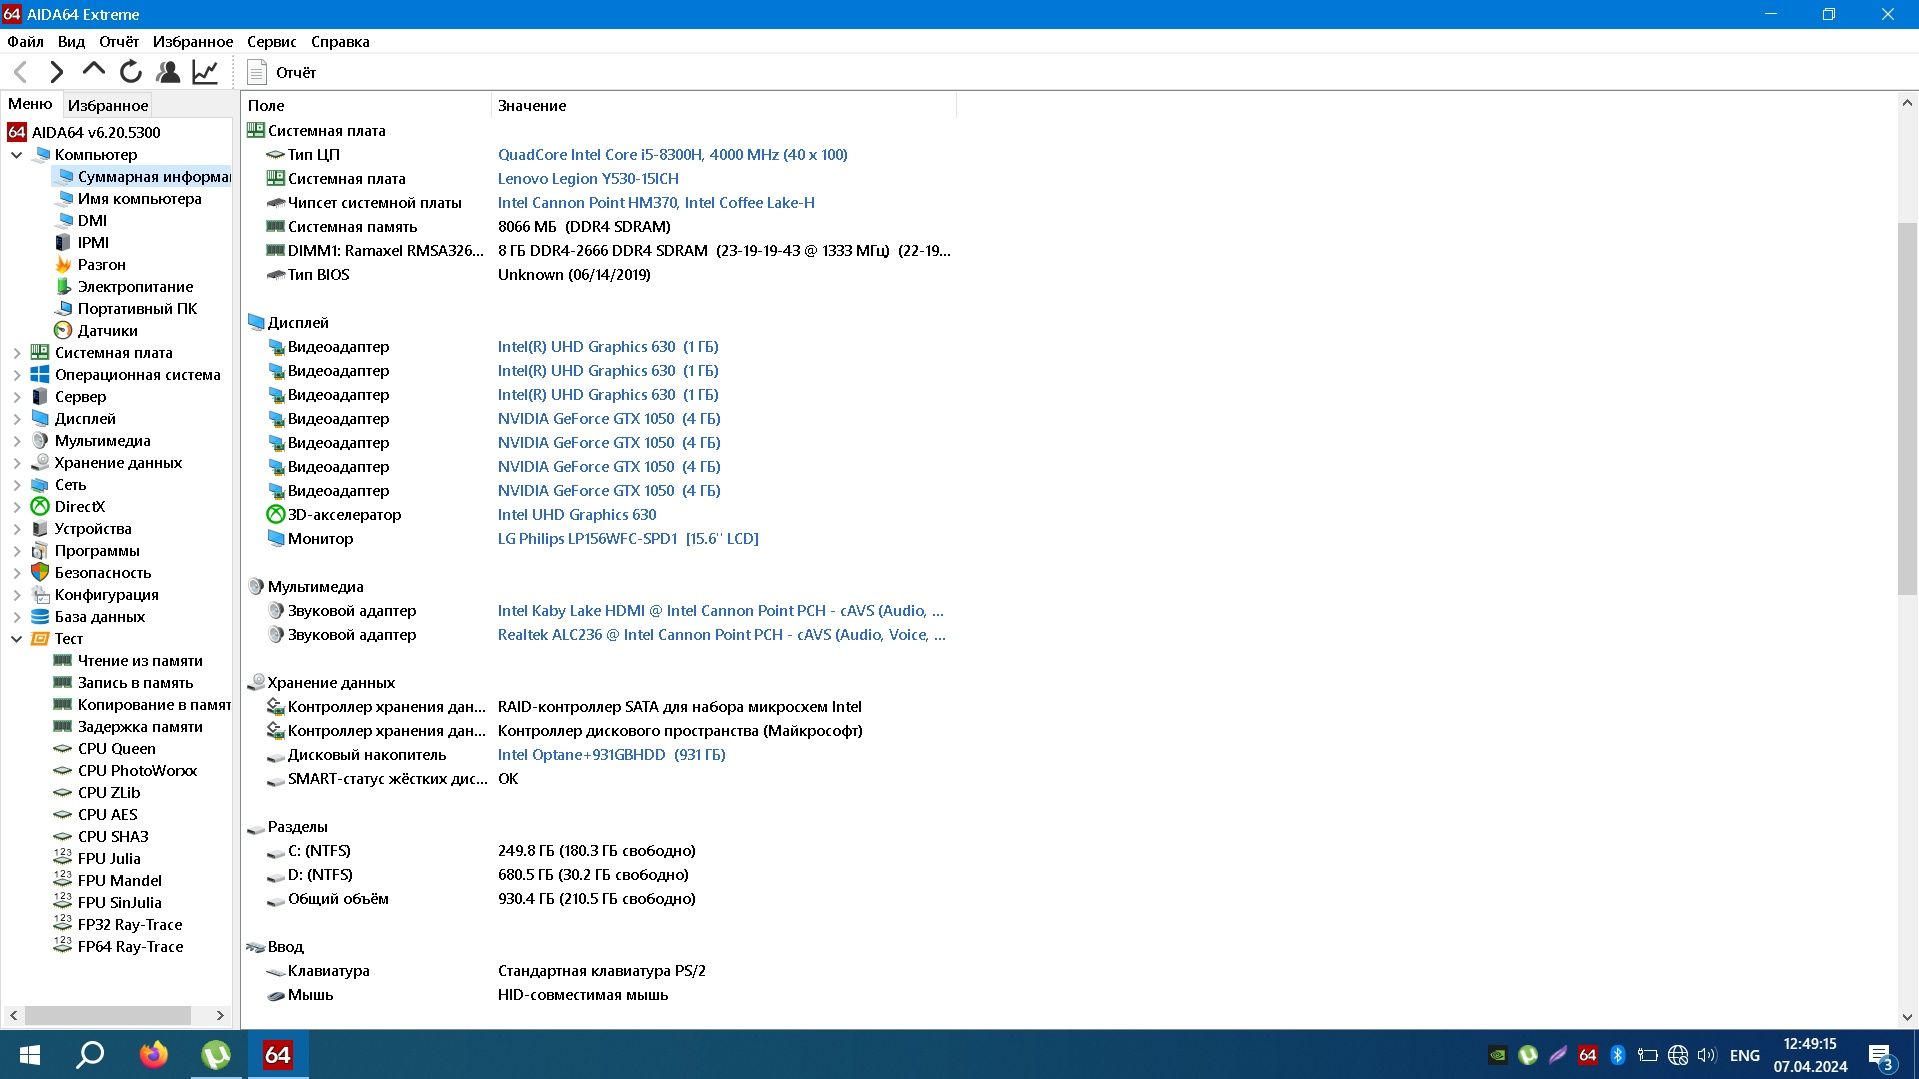The image size is (1919, 1079).
Task: Select the DMI tree item
Action: click(92, 221)
